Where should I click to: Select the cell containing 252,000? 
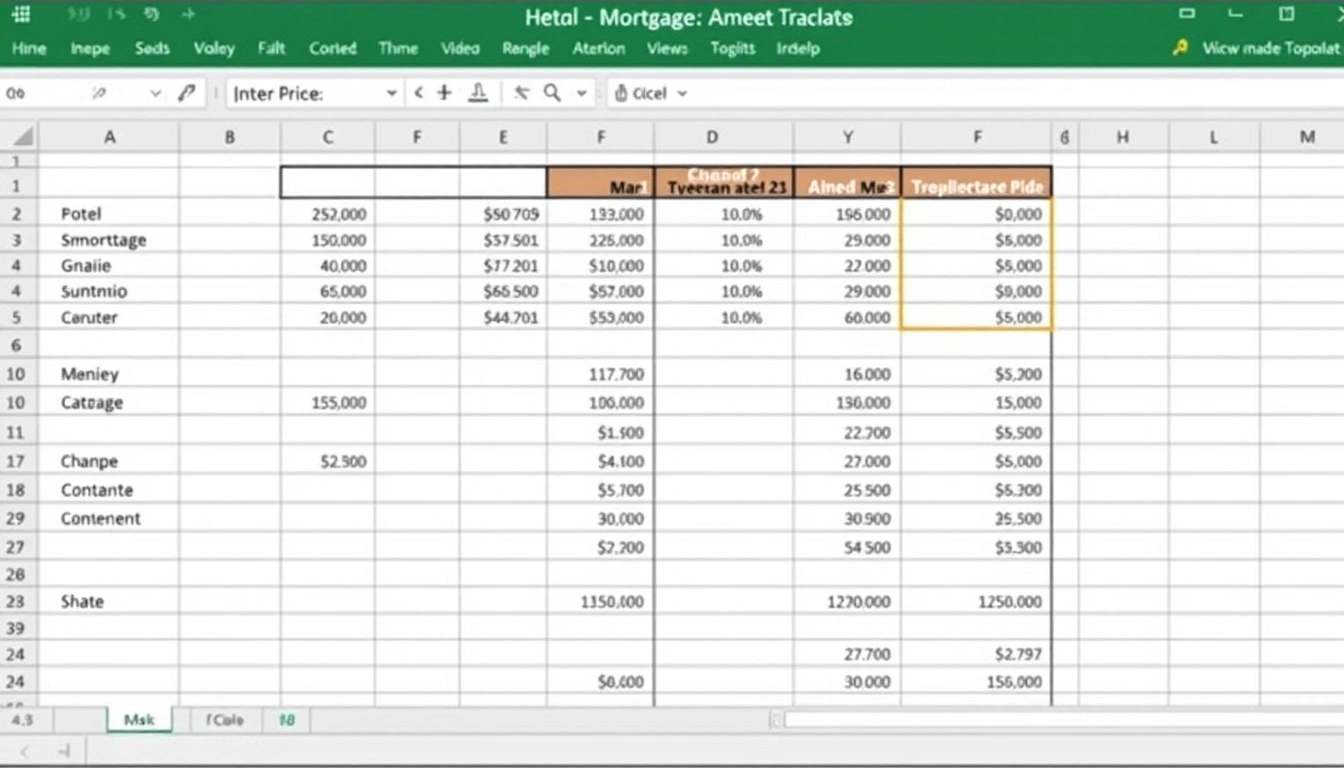point(328,214)
